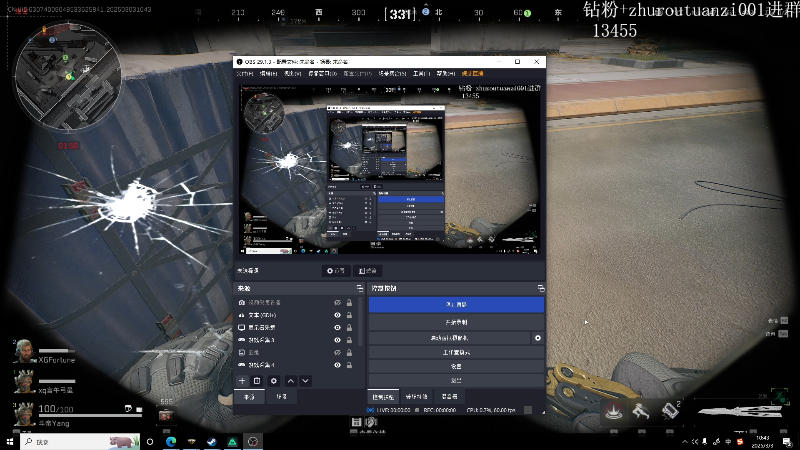Open sources dock menu icon

[x=360, y=288]
